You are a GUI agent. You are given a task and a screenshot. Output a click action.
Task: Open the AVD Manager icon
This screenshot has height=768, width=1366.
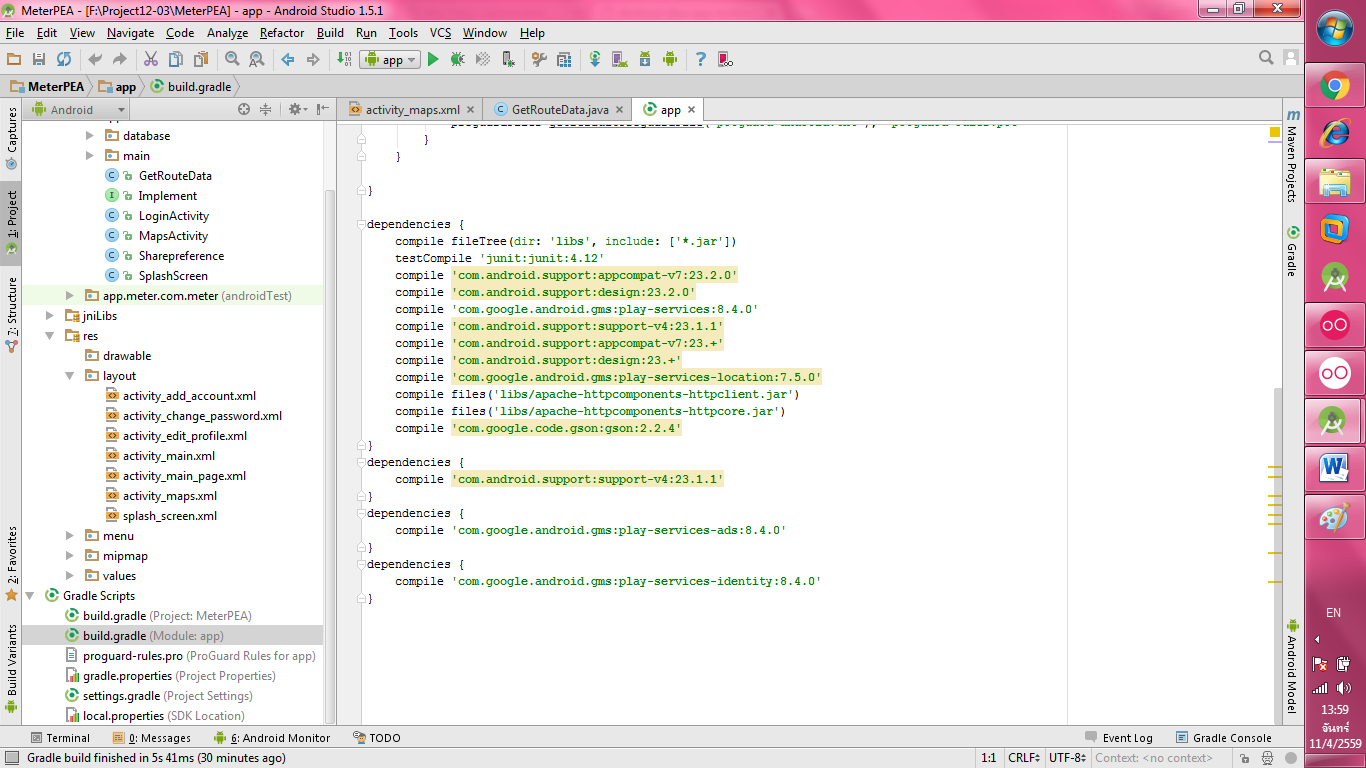[620, 59]
